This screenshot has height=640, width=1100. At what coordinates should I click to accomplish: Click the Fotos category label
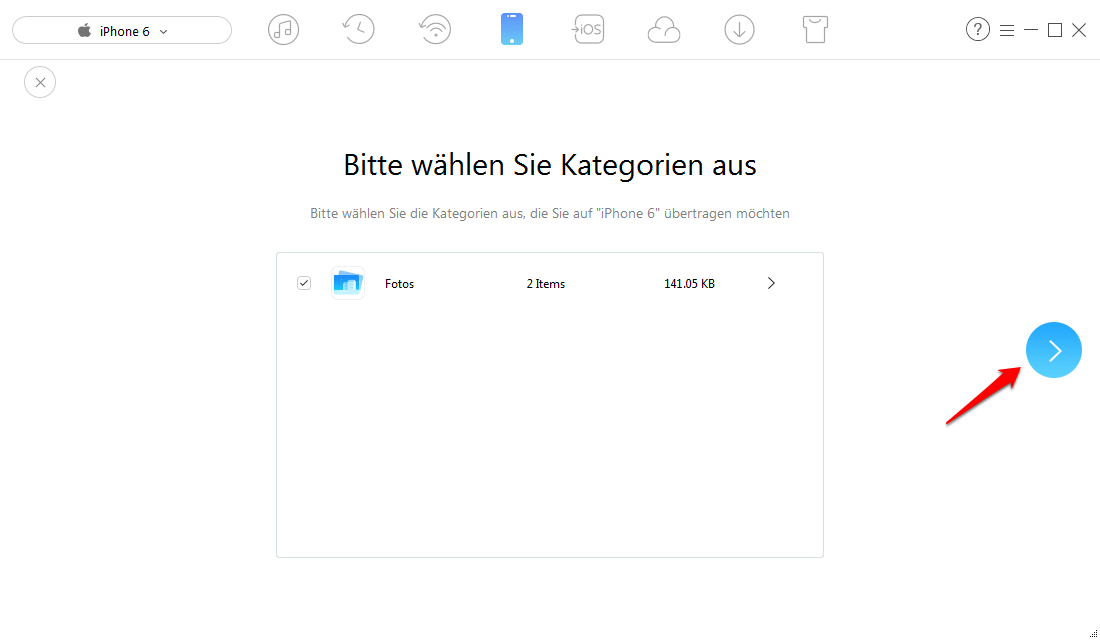(x=399, y=284)
